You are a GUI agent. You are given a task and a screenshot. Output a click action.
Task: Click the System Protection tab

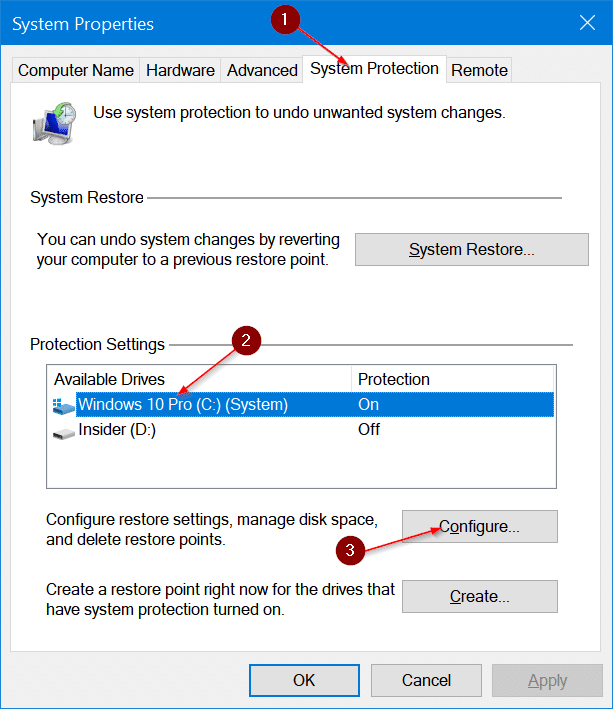pos(374,69)
